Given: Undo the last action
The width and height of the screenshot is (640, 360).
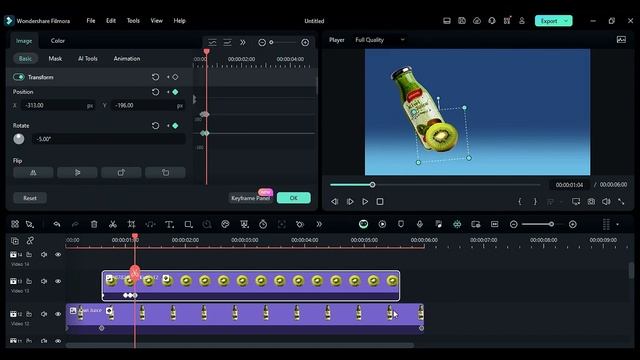Looking at the screenshot, I should [57, 224].
